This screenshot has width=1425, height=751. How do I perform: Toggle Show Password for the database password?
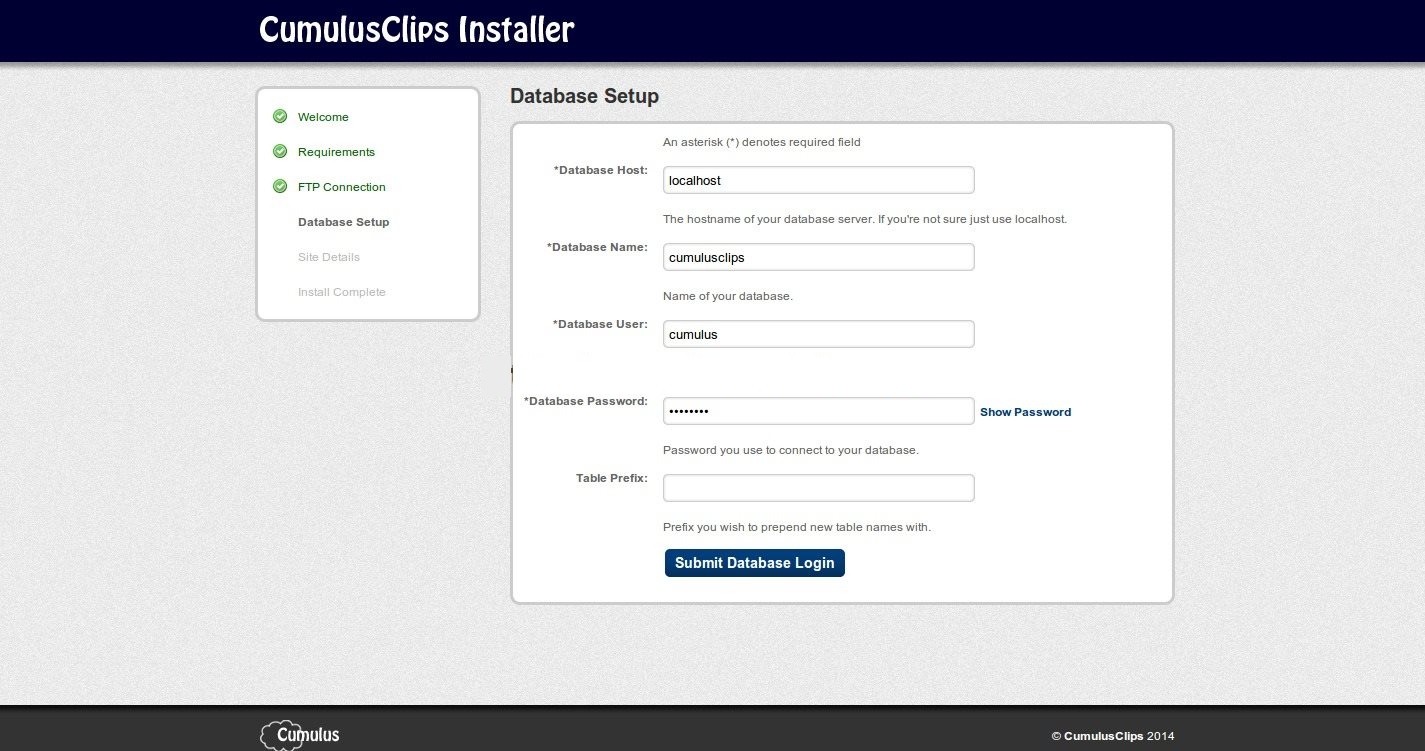pos(1025,412)
